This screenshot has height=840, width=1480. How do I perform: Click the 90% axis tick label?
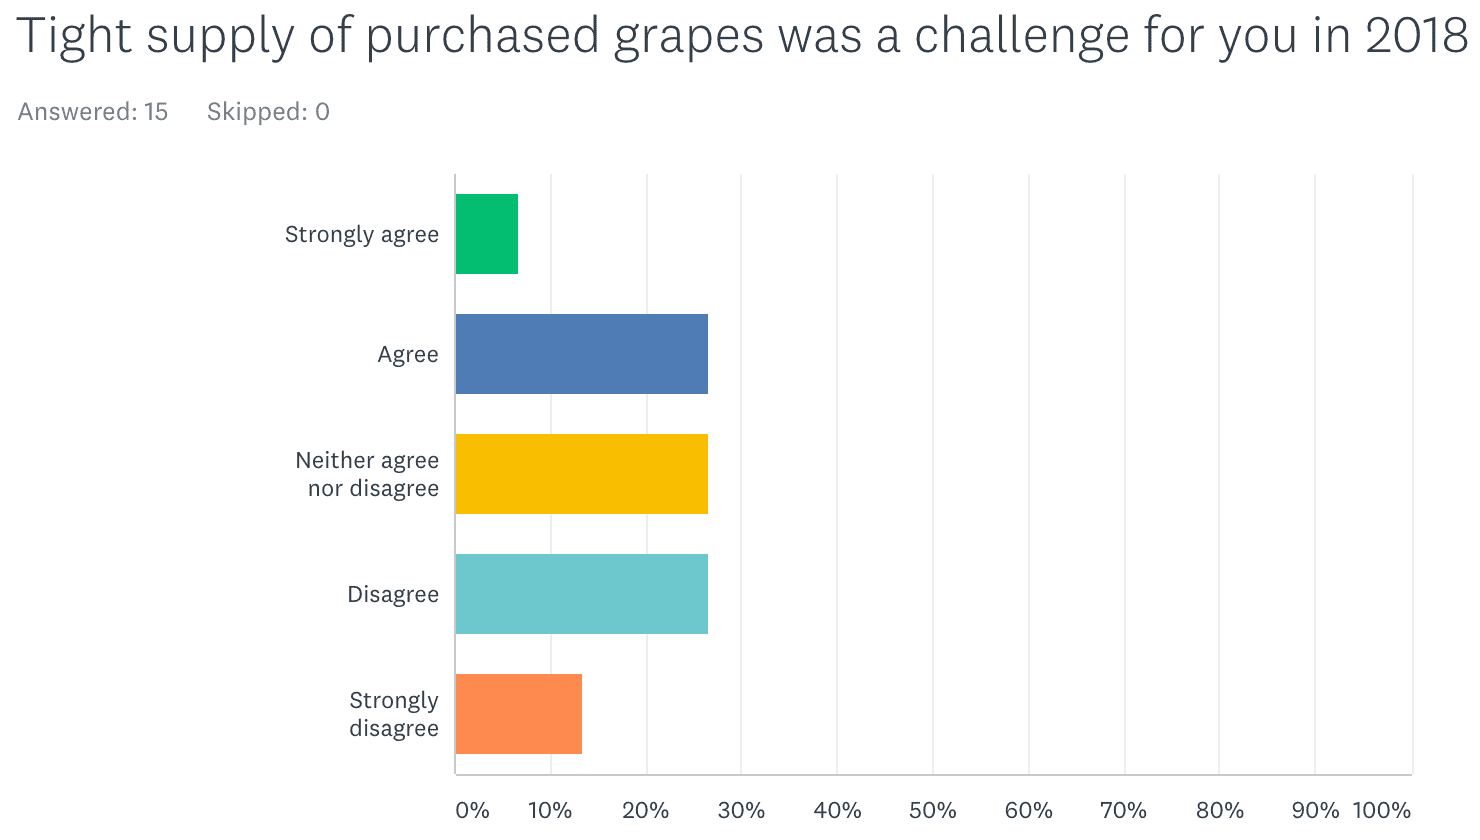click(1315, 810)
